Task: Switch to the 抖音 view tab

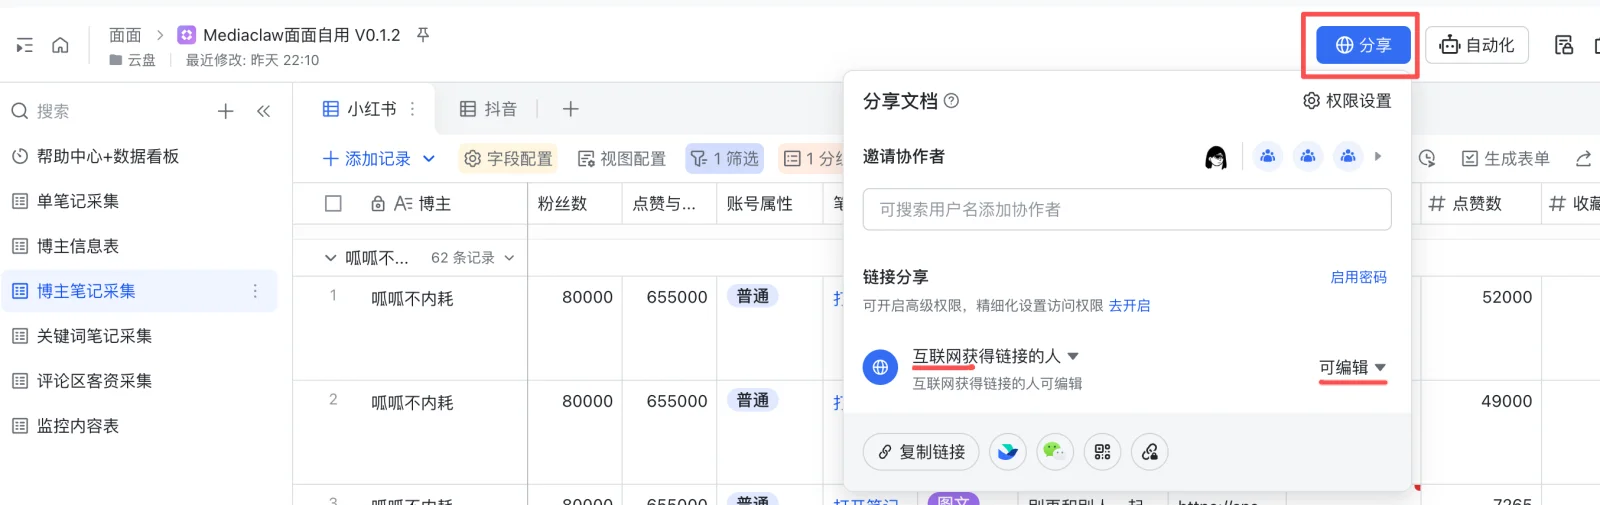Action: pos(488,109)
